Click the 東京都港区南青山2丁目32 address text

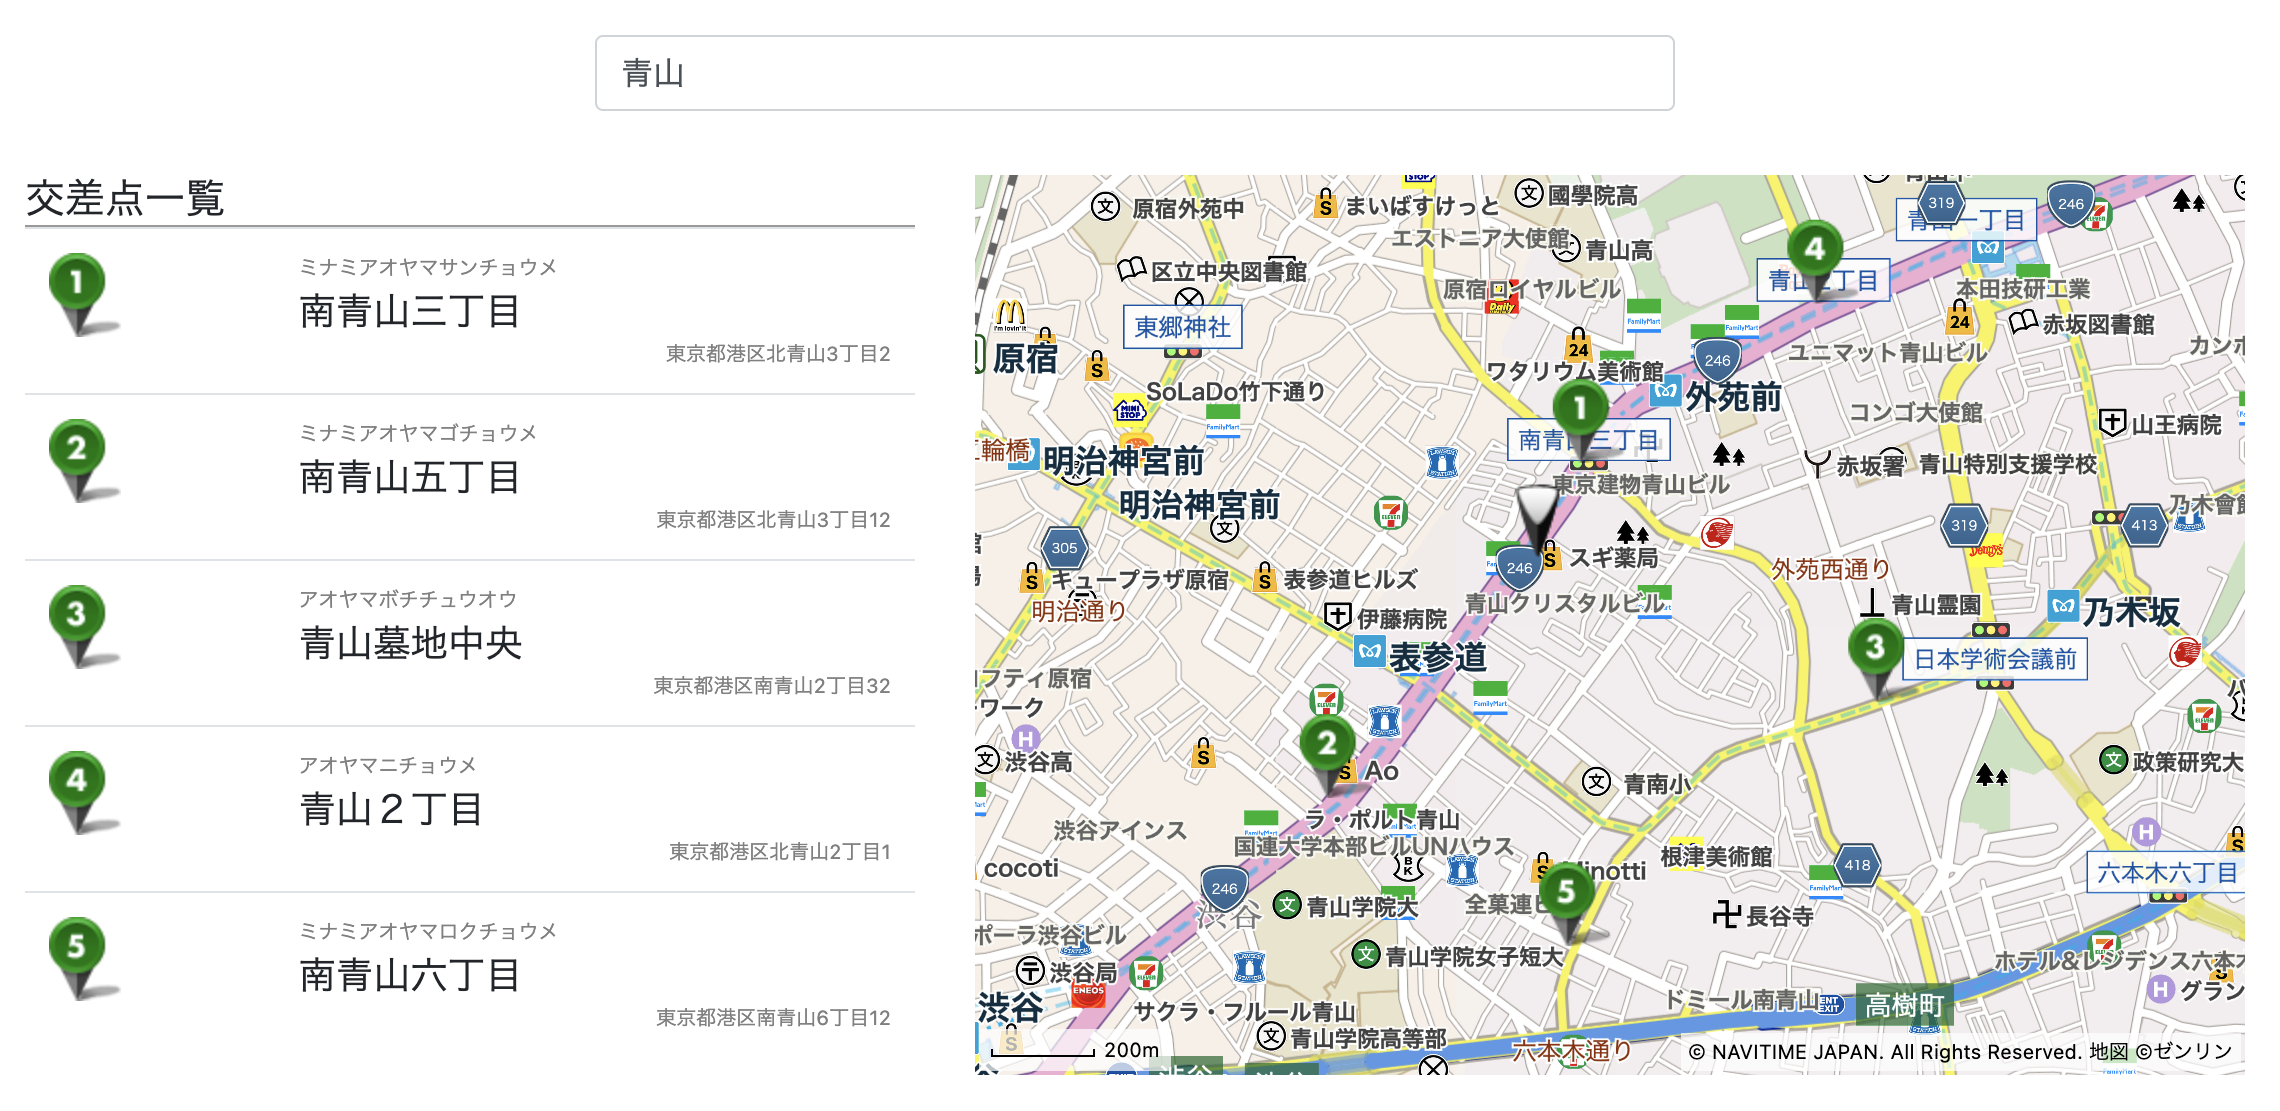[772, 685]
